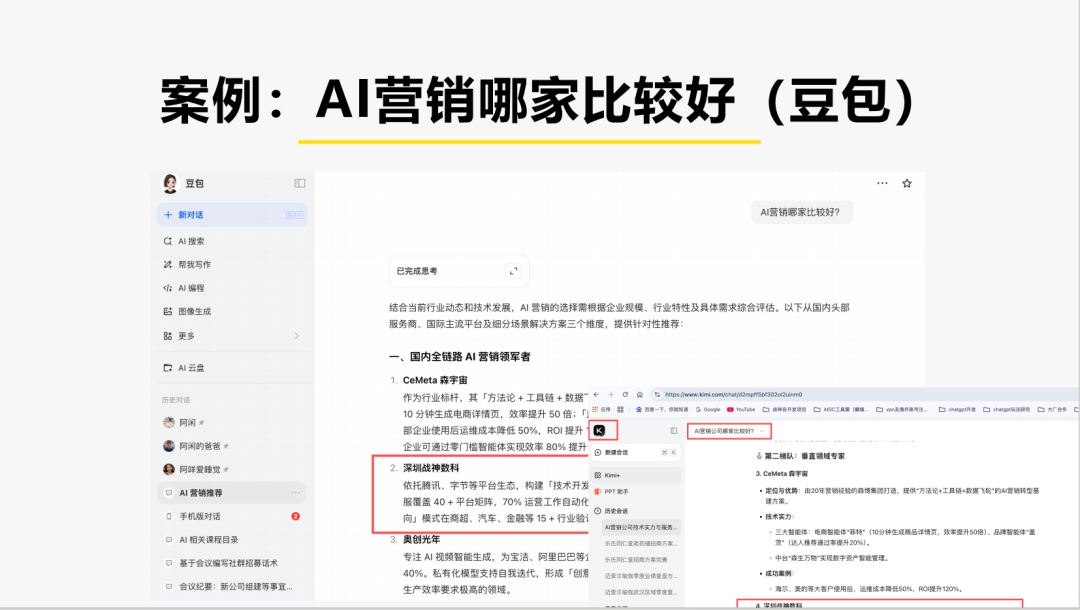
Task: Open the 应用 apps bookmark
Action: (x=601, y=409)
